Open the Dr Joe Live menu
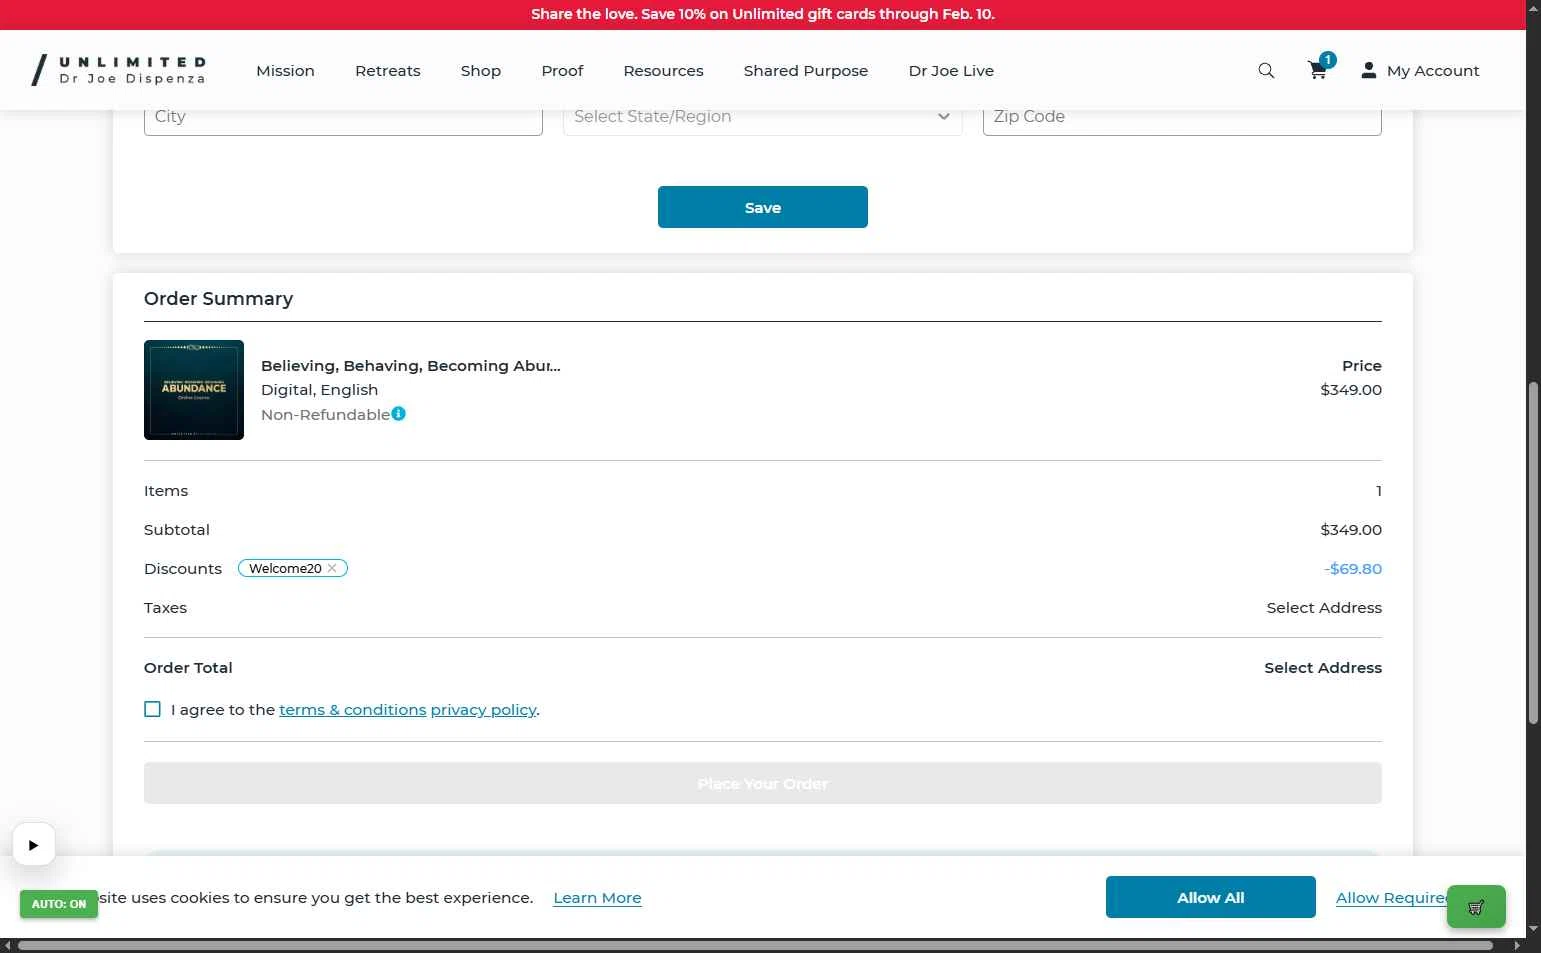The height and width of the screenshot is (953, 1541). [x=951, y=71]
